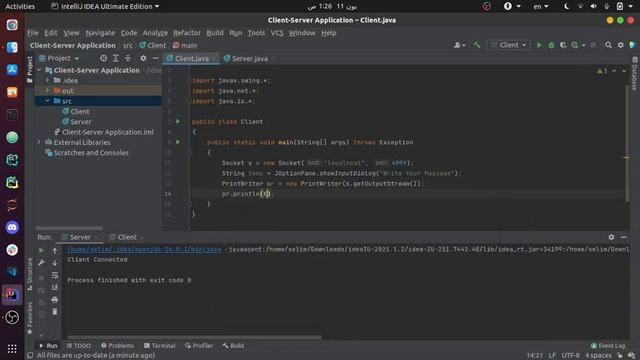
Task: Open the OBS Studio icon in the dock
Action: pyautogui.click(x=12, y=317)
